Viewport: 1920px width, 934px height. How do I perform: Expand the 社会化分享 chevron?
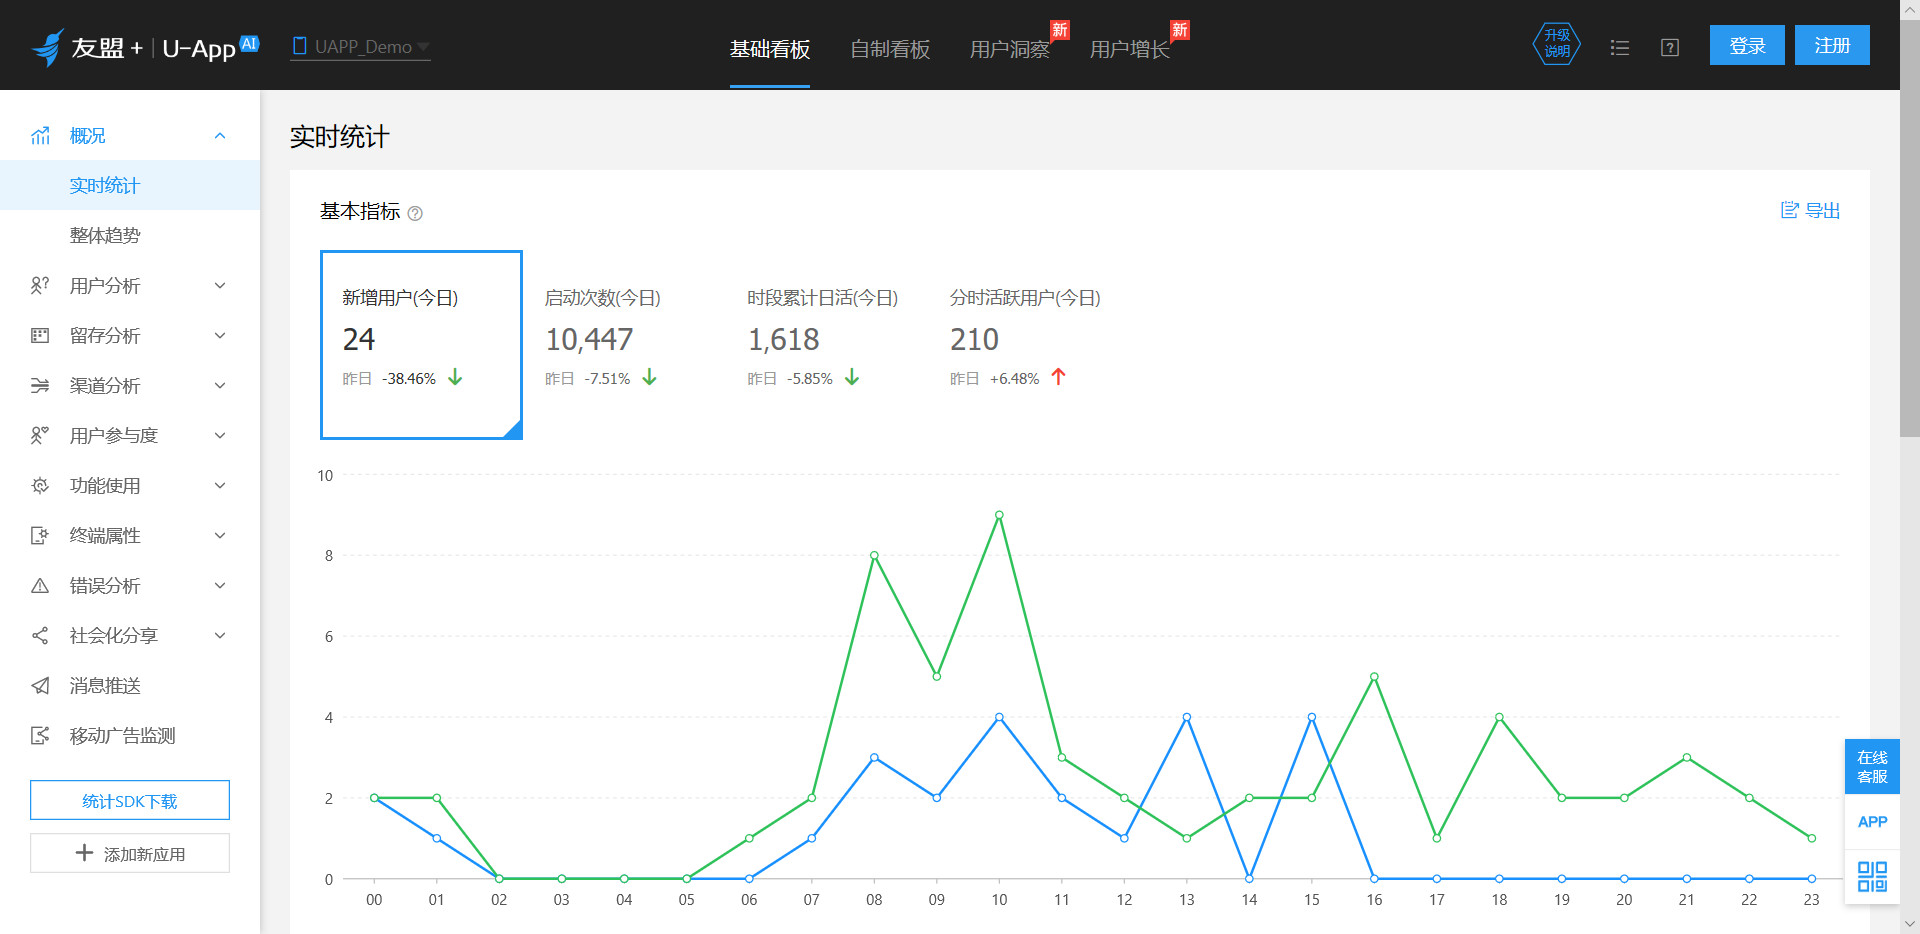point(220,635)
